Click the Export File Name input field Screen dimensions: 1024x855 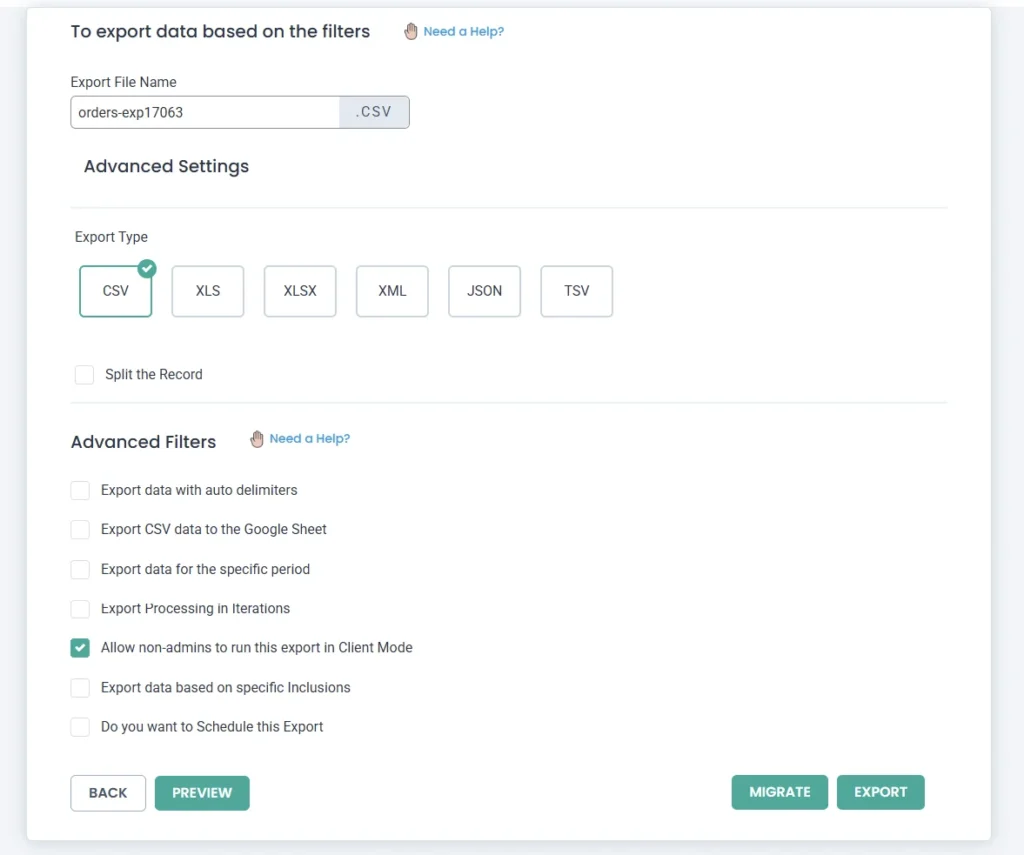coord(205,113)
